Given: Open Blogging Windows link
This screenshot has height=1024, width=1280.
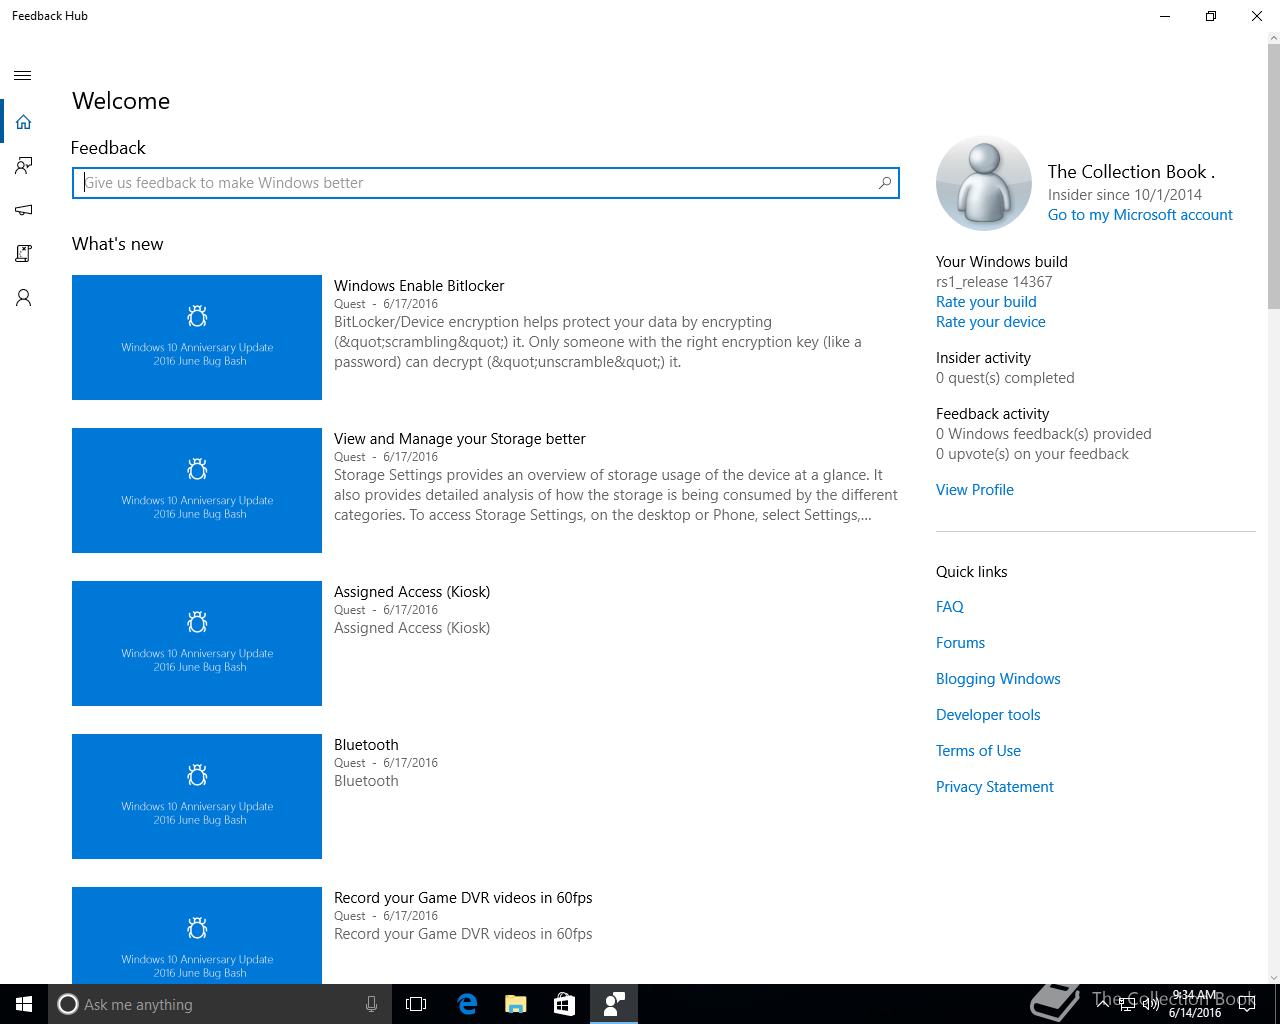Looking at the screenshot, I should point(998,679).
